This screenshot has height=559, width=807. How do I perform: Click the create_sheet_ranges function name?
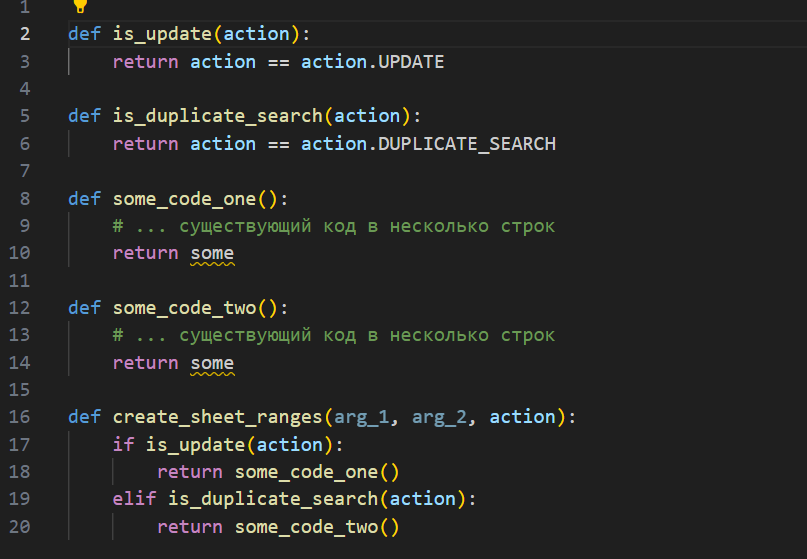pyautogui.click(x=218, y=417)
